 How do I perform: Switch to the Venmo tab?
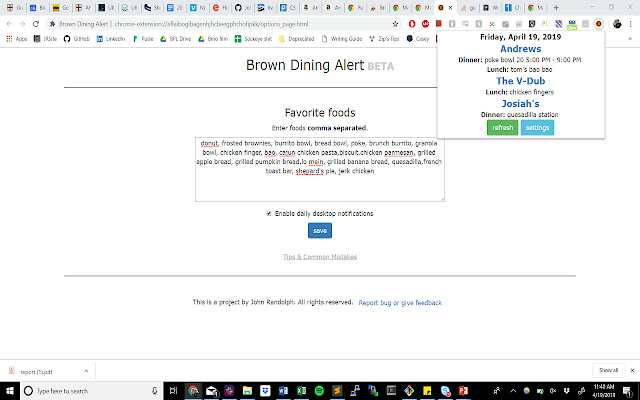198,7
